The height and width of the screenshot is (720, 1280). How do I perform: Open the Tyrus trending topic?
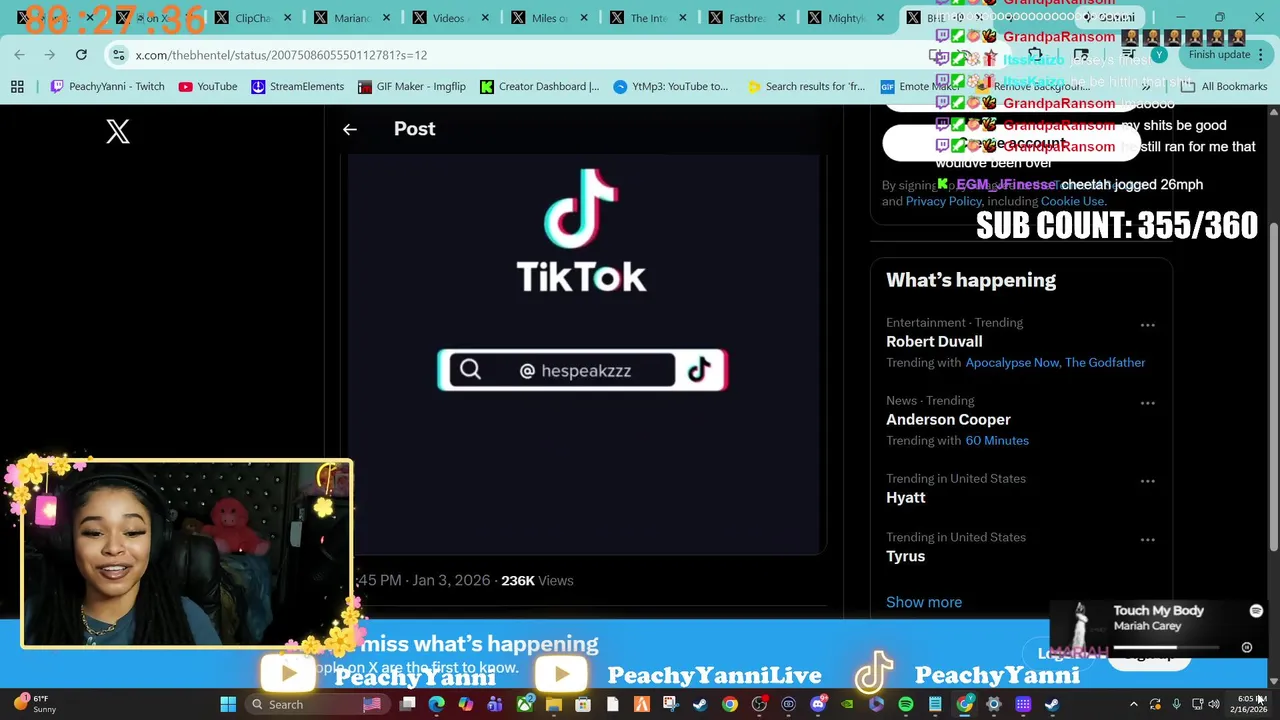906,557
